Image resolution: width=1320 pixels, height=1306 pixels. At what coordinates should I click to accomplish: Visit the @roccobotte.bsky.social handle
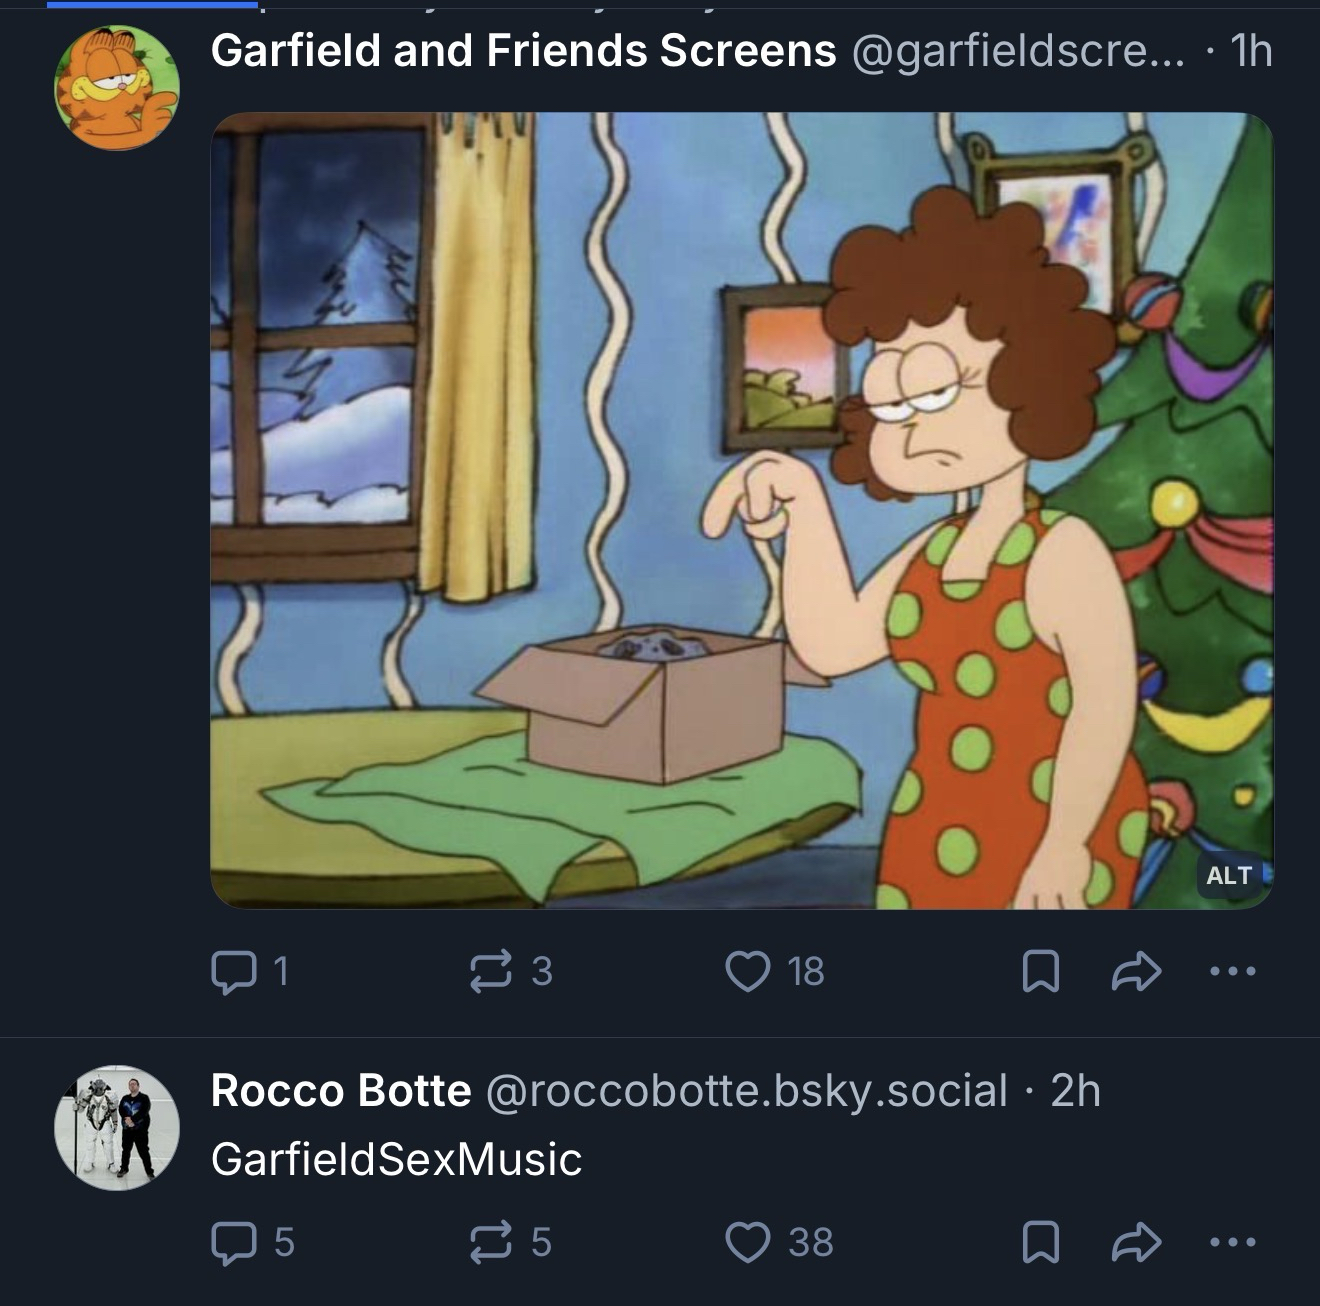click(x=746, y=1090)
